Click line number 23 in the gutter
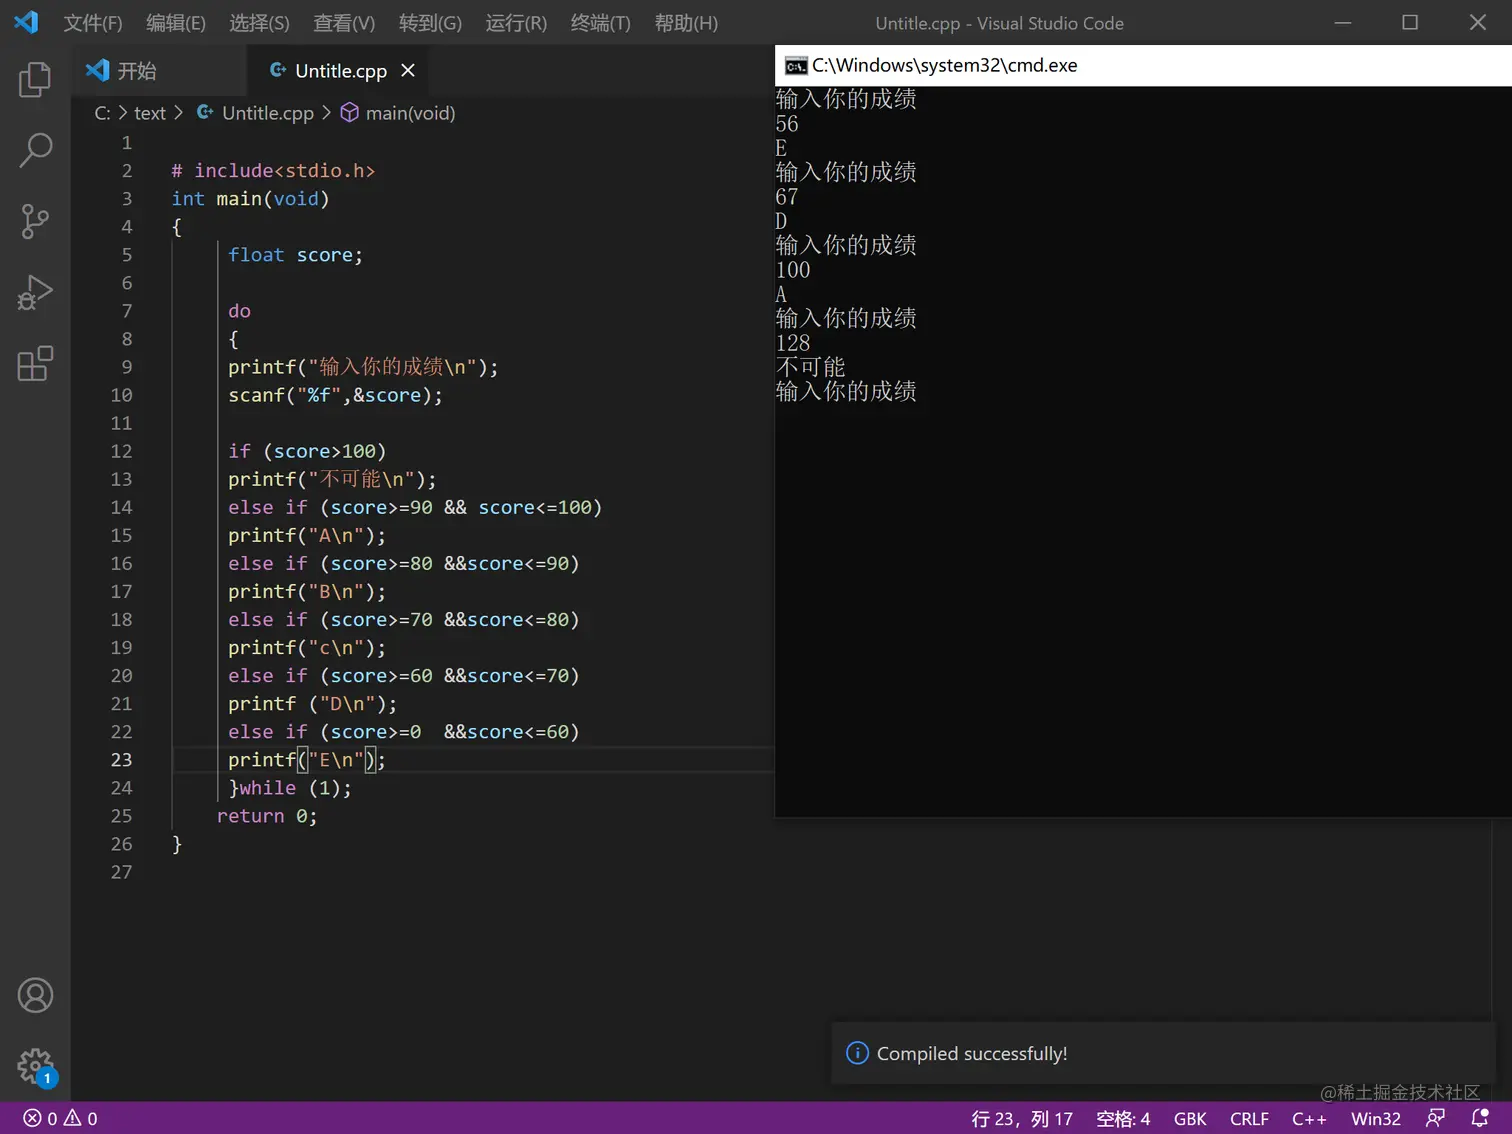This screenshot has height=1134, width=1512. [x=121, y=759]
